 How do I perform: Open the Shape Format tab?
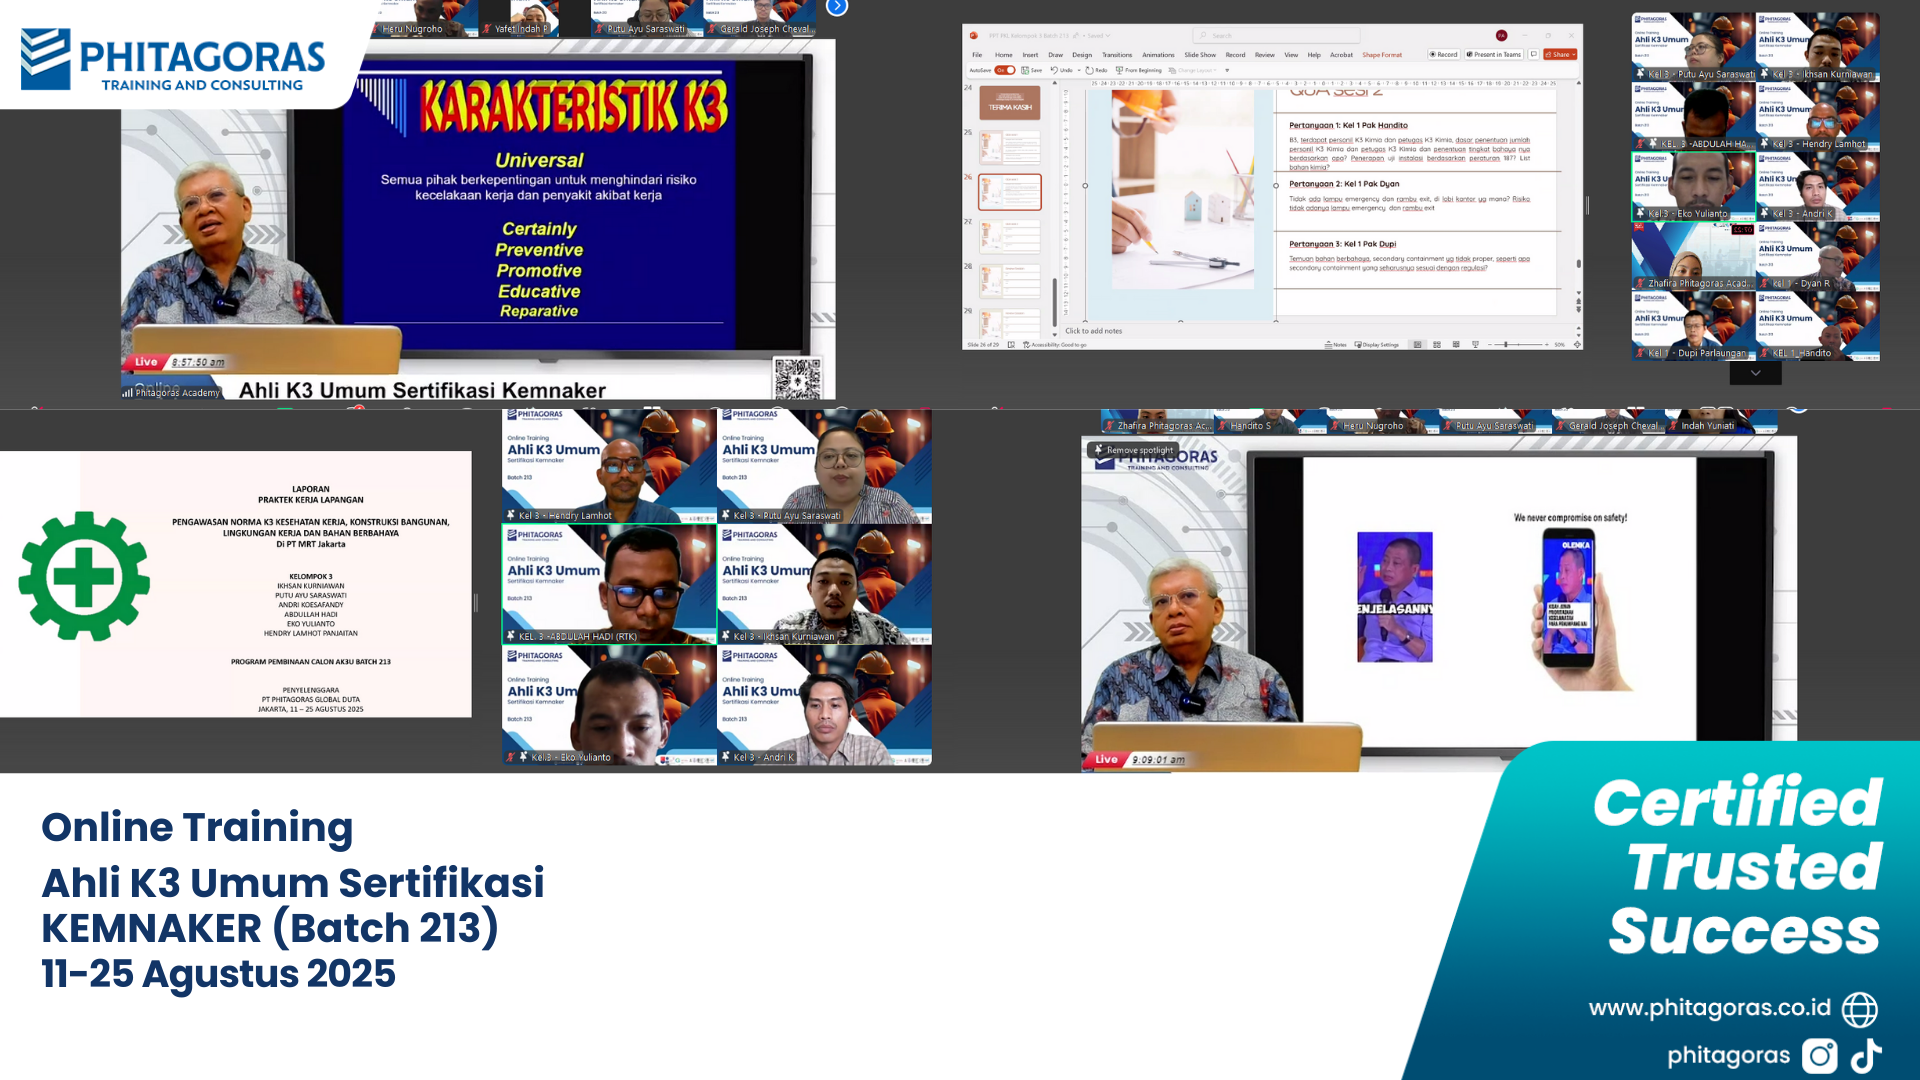(1381, 55)
